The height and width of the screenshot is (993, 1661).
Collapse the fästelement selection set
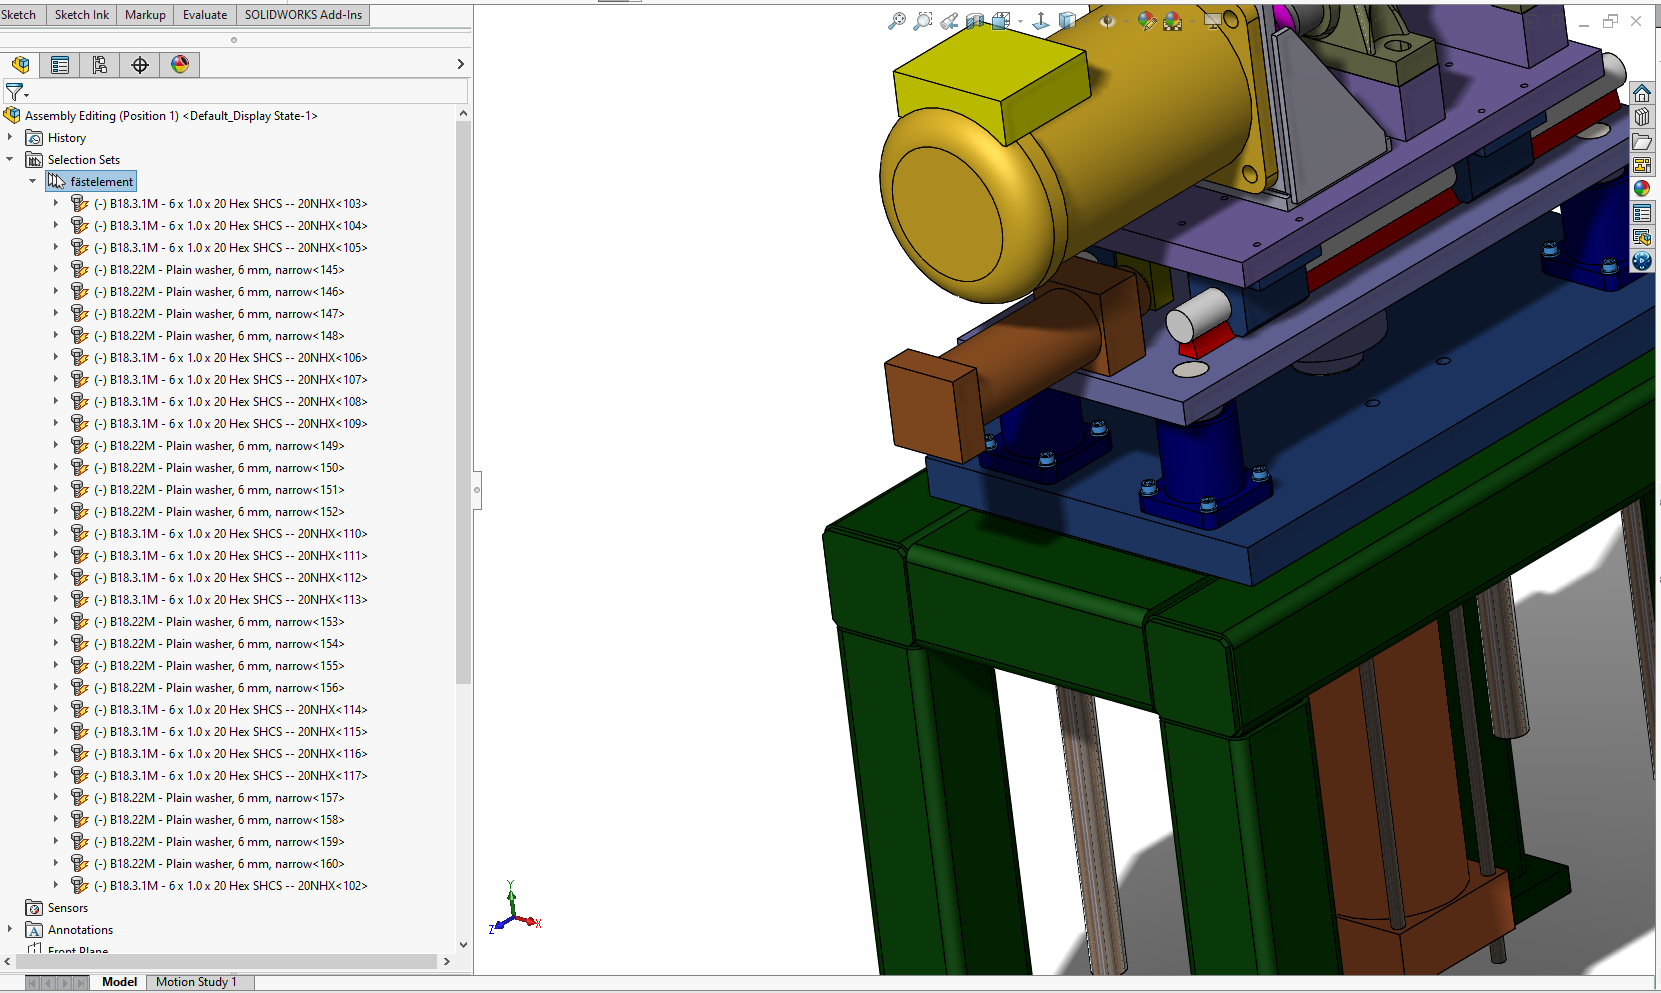coord(33,182)
